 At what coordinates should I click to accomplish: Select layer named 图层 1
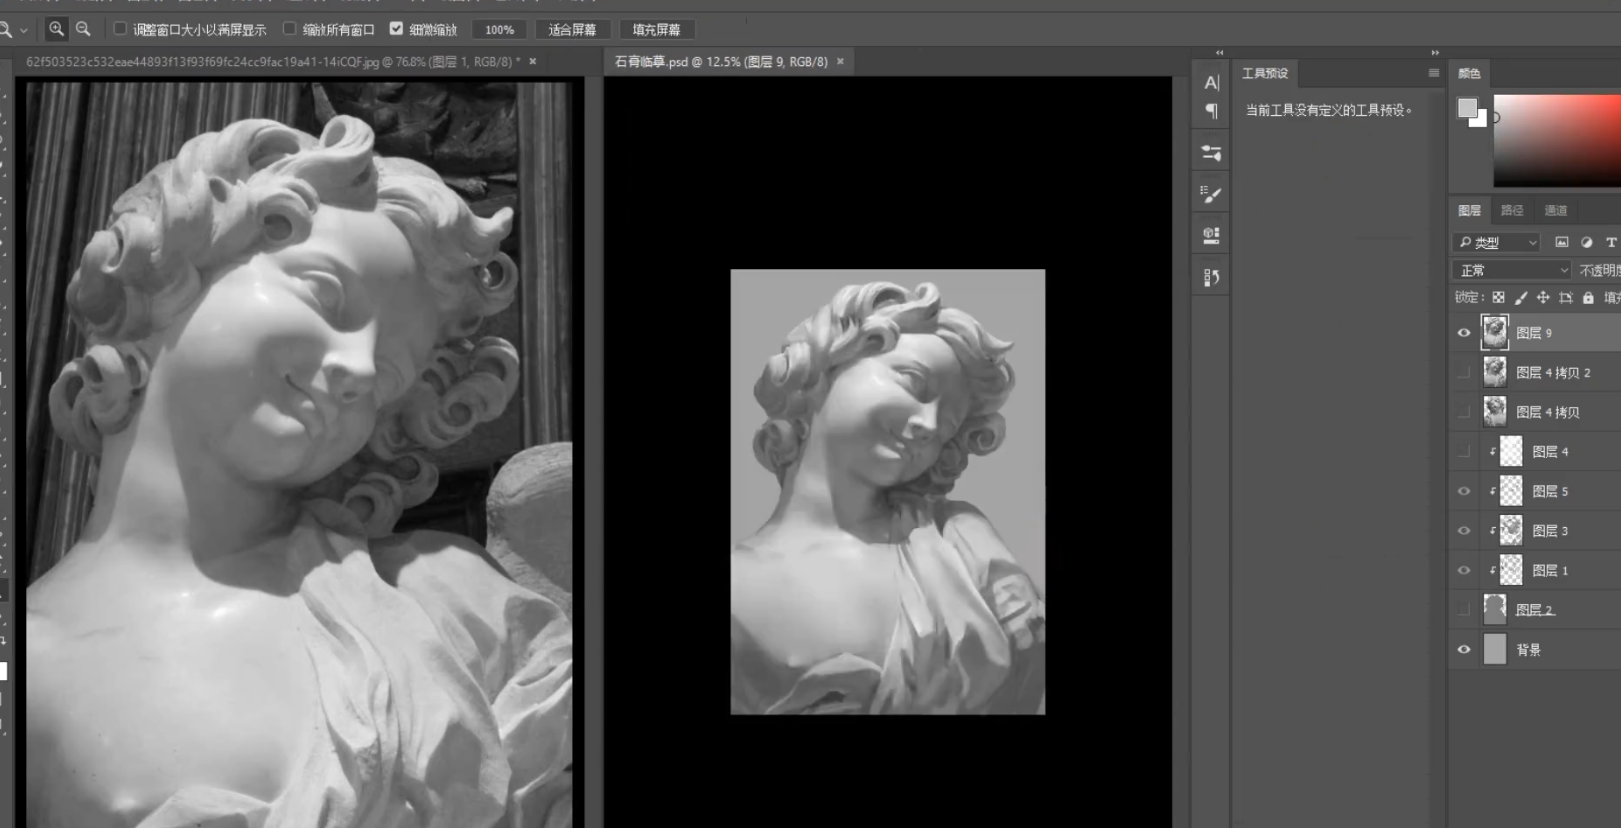[x=1550, y=570]
